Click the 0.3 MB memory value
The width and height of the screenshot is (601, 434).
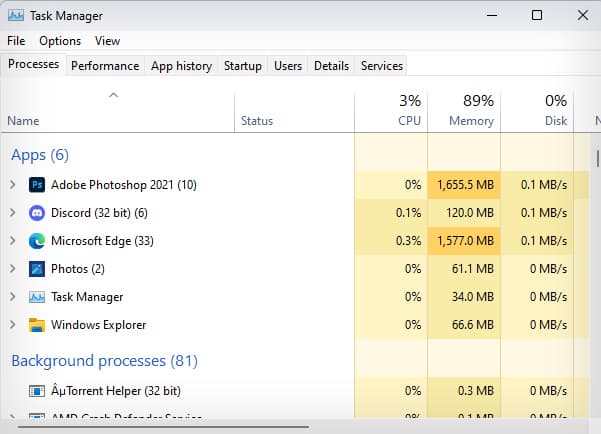coord(476,391)
